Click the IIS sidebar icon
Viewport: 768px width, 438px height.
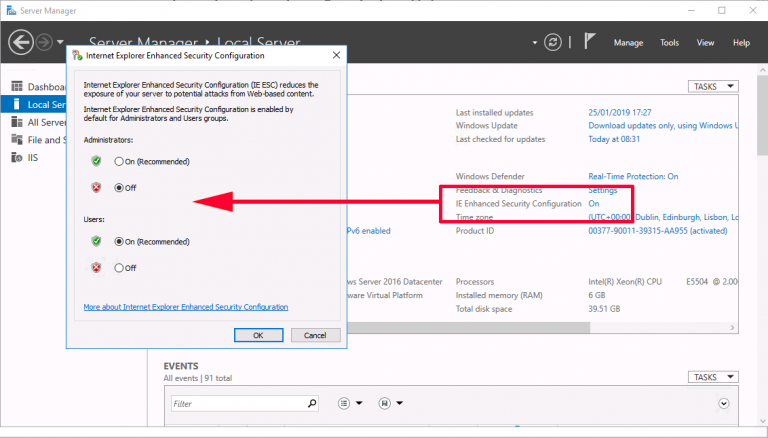(17, 157)
